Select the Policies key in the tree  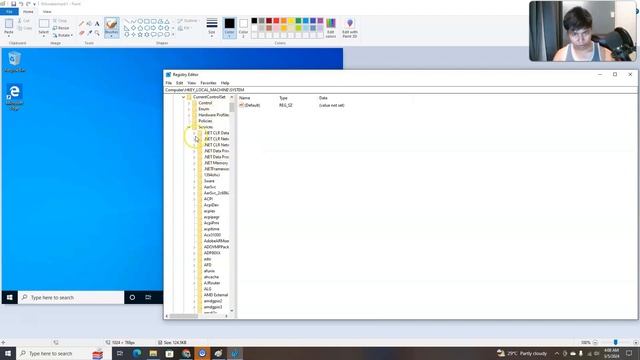coord(205,121)
